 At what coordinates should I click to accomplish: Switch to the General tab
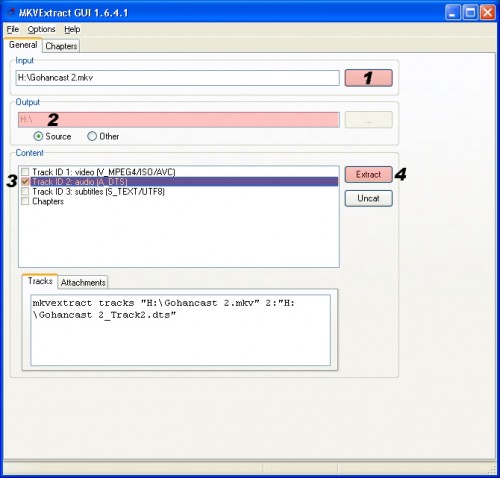pos(23,45)
